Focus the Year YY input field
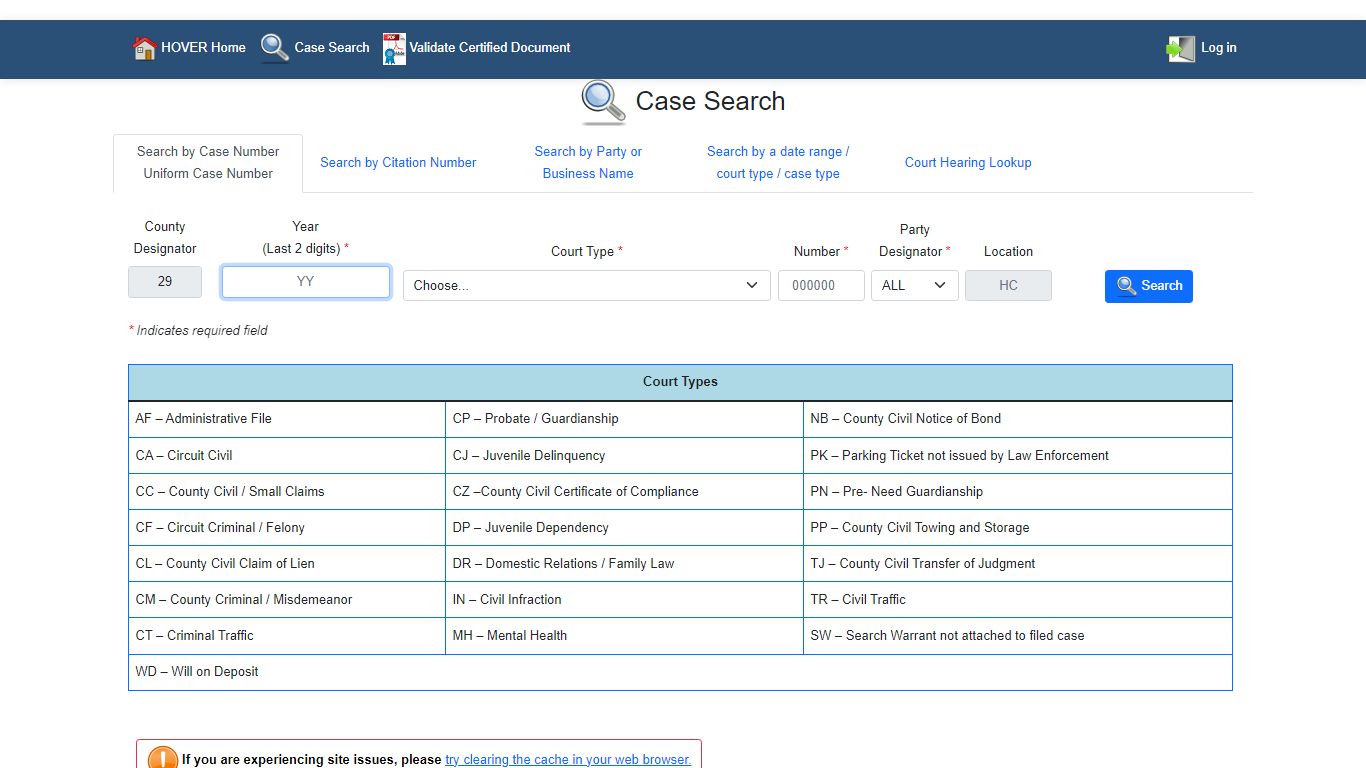Image resolution: width=1366 pixels, height=768 pixels. [x=306, y=282]
